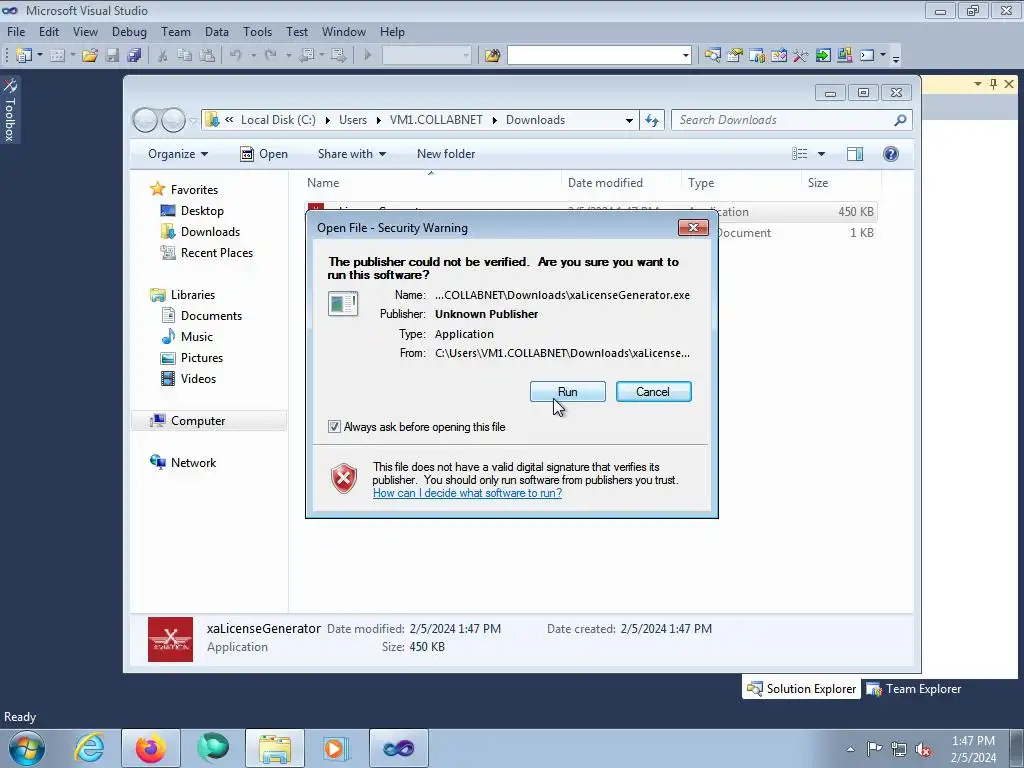Uncheck Always ask before opening this file
This screenshot has height=768, width=1024.
(334, 427)
